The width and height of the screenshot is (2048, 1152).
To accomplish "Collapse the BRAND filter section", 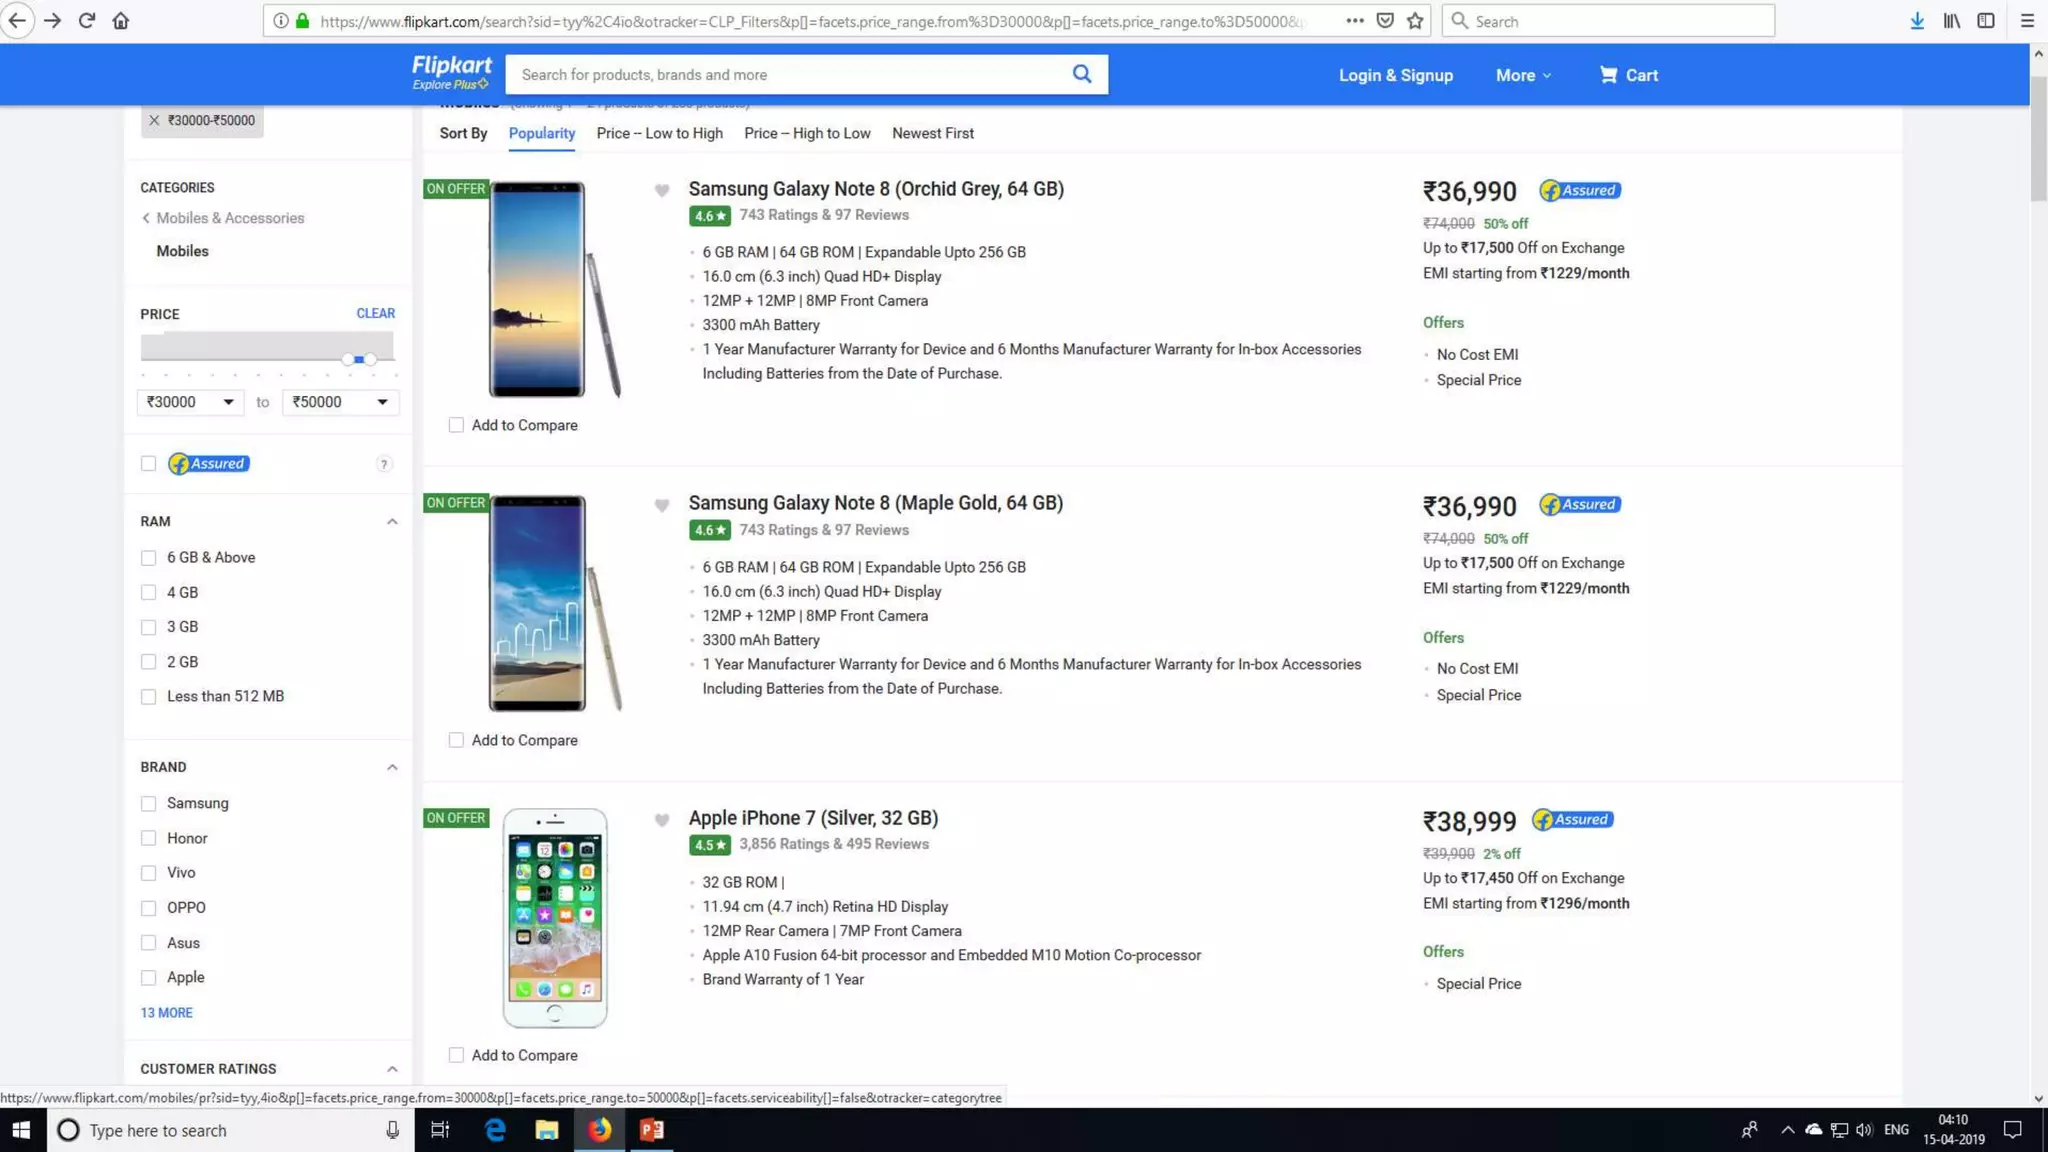I will point(392,767).
